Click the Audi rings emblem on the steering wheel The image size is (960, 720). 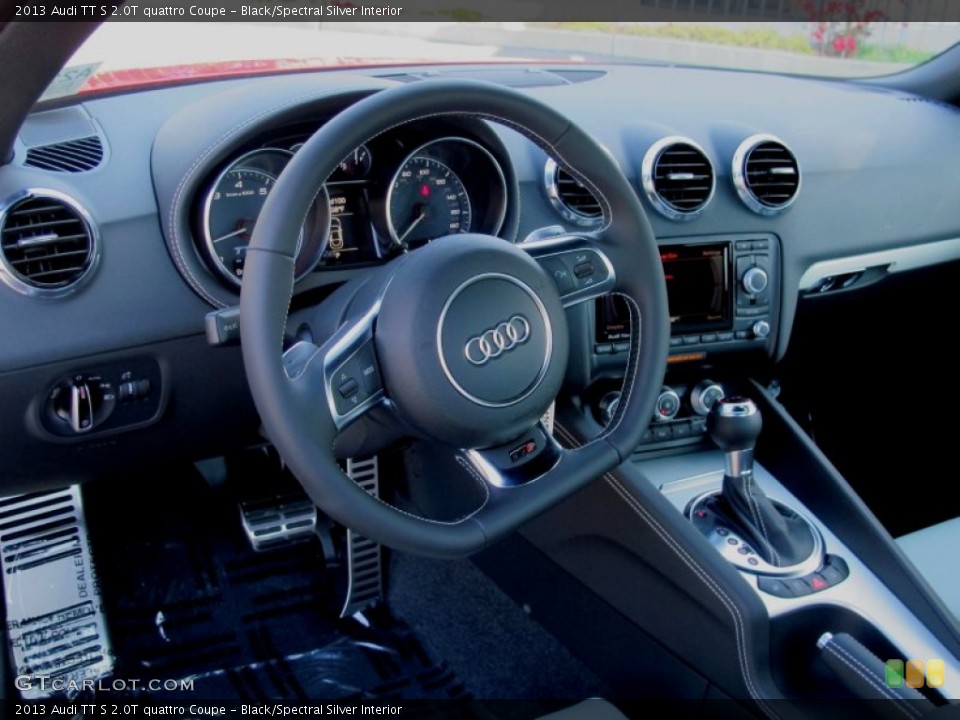[497, 340]
